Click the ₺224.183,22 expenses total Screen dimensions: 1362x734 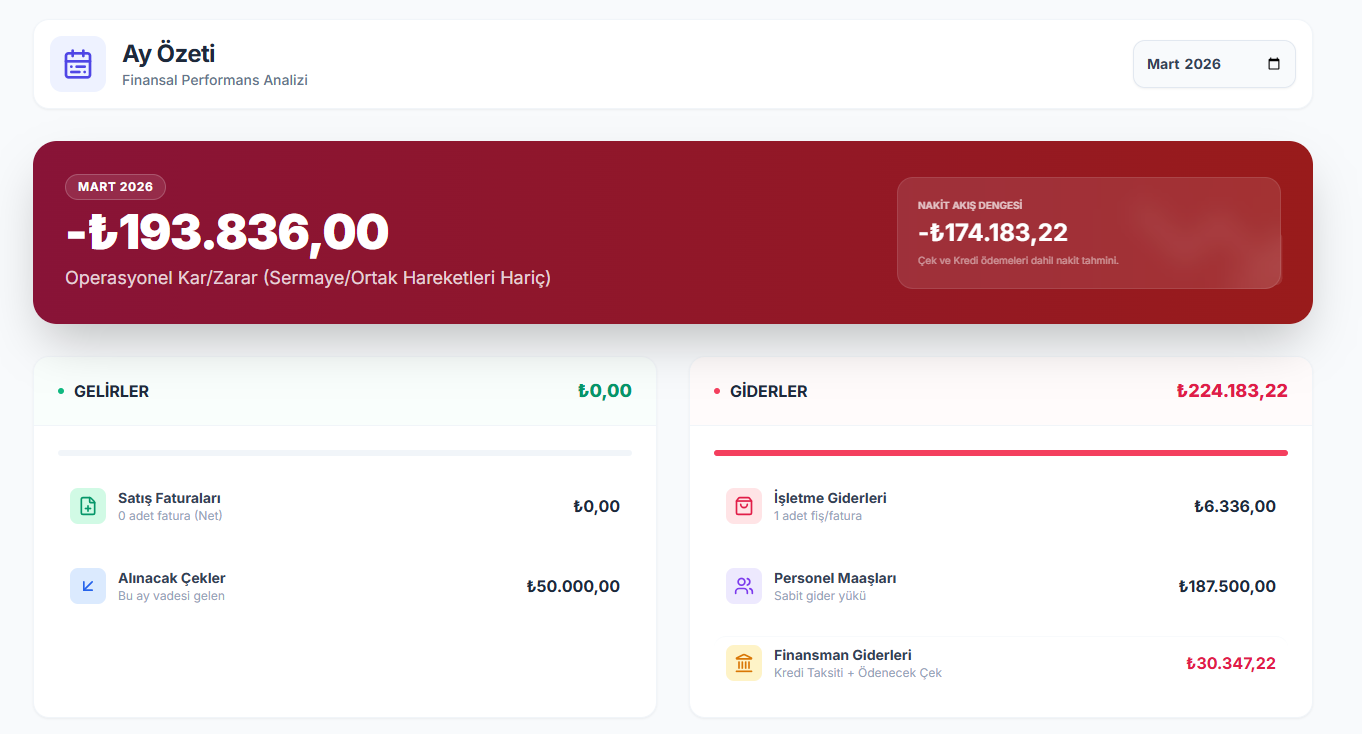point(1233,390)
